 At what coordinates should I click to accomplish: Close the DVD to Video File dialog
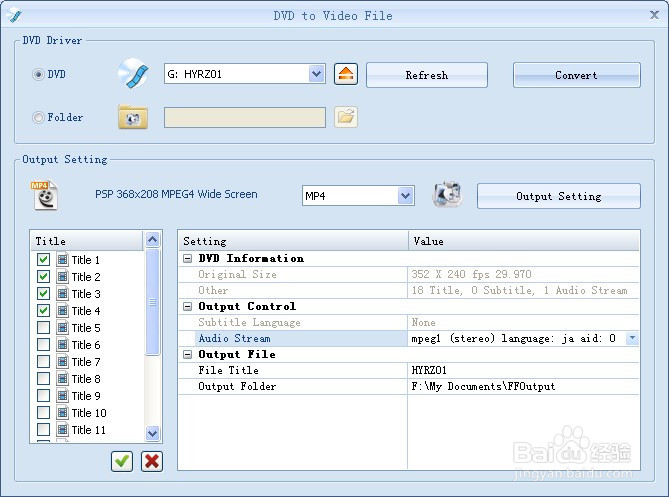tap(654, 15)
